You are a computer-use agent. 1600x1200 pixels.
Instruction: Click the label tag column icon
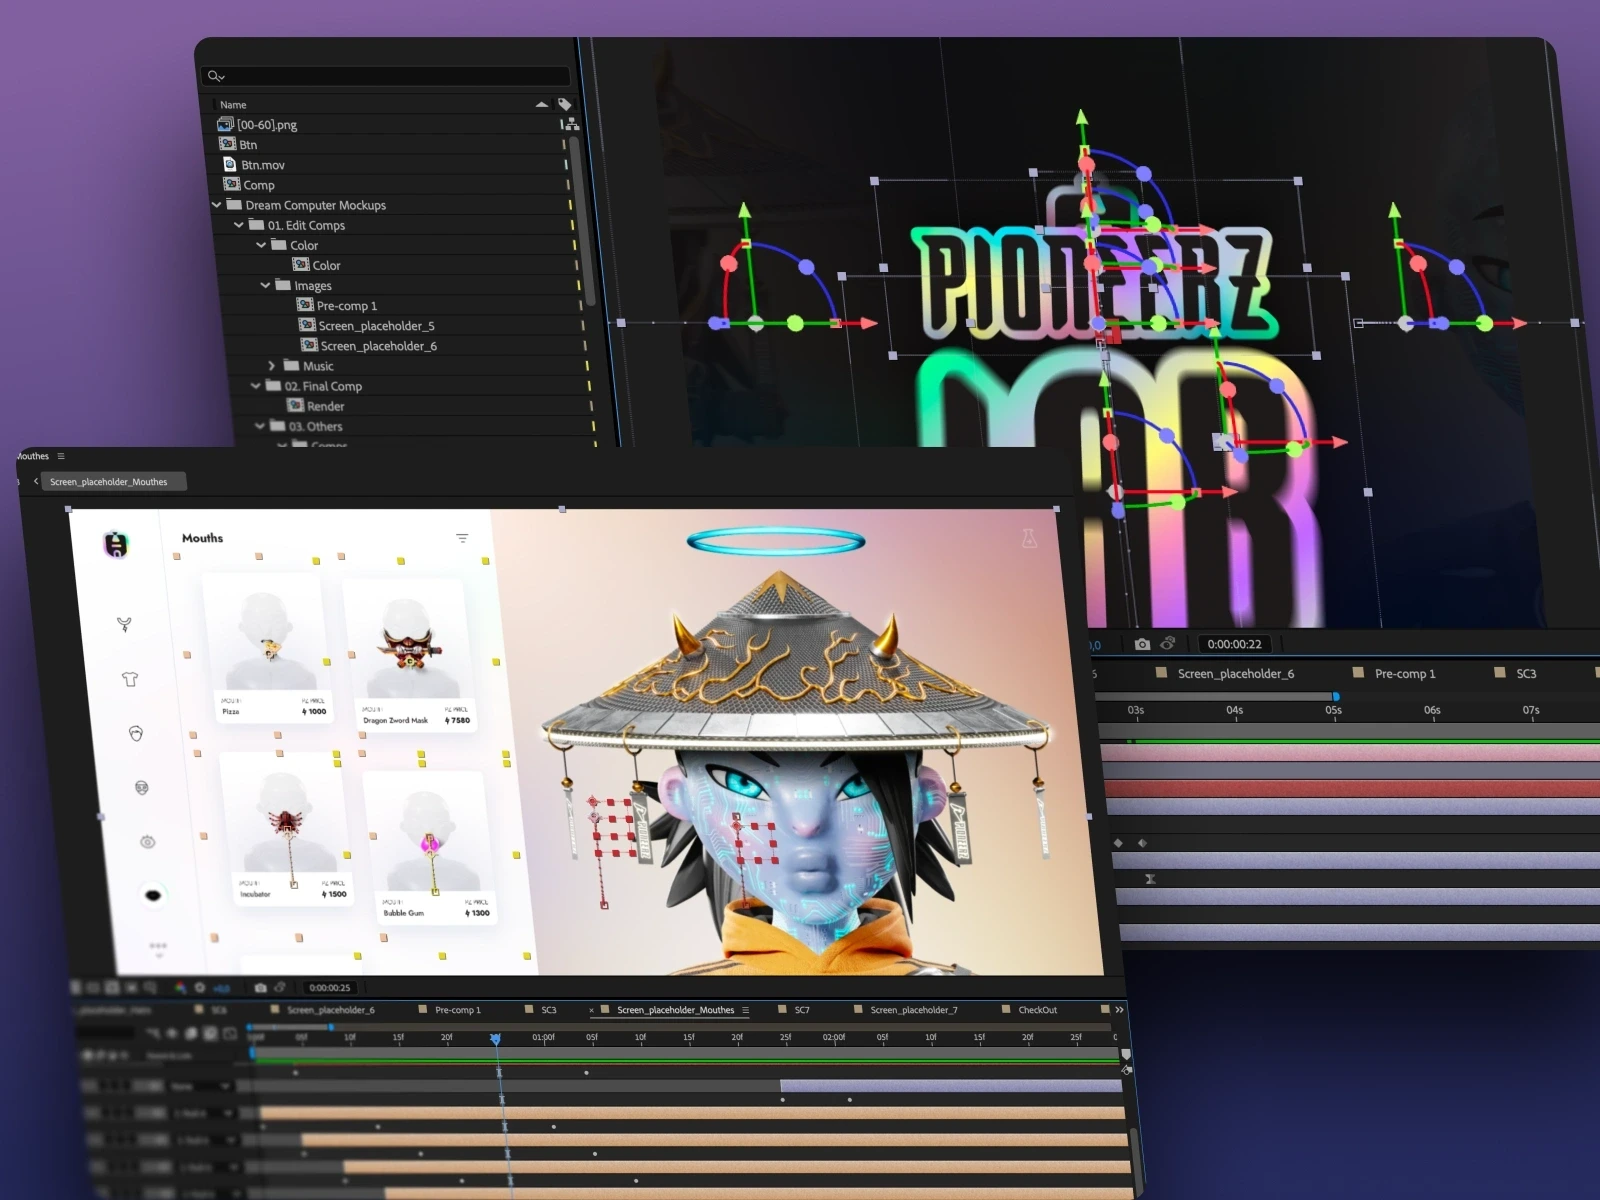(565, 104)
